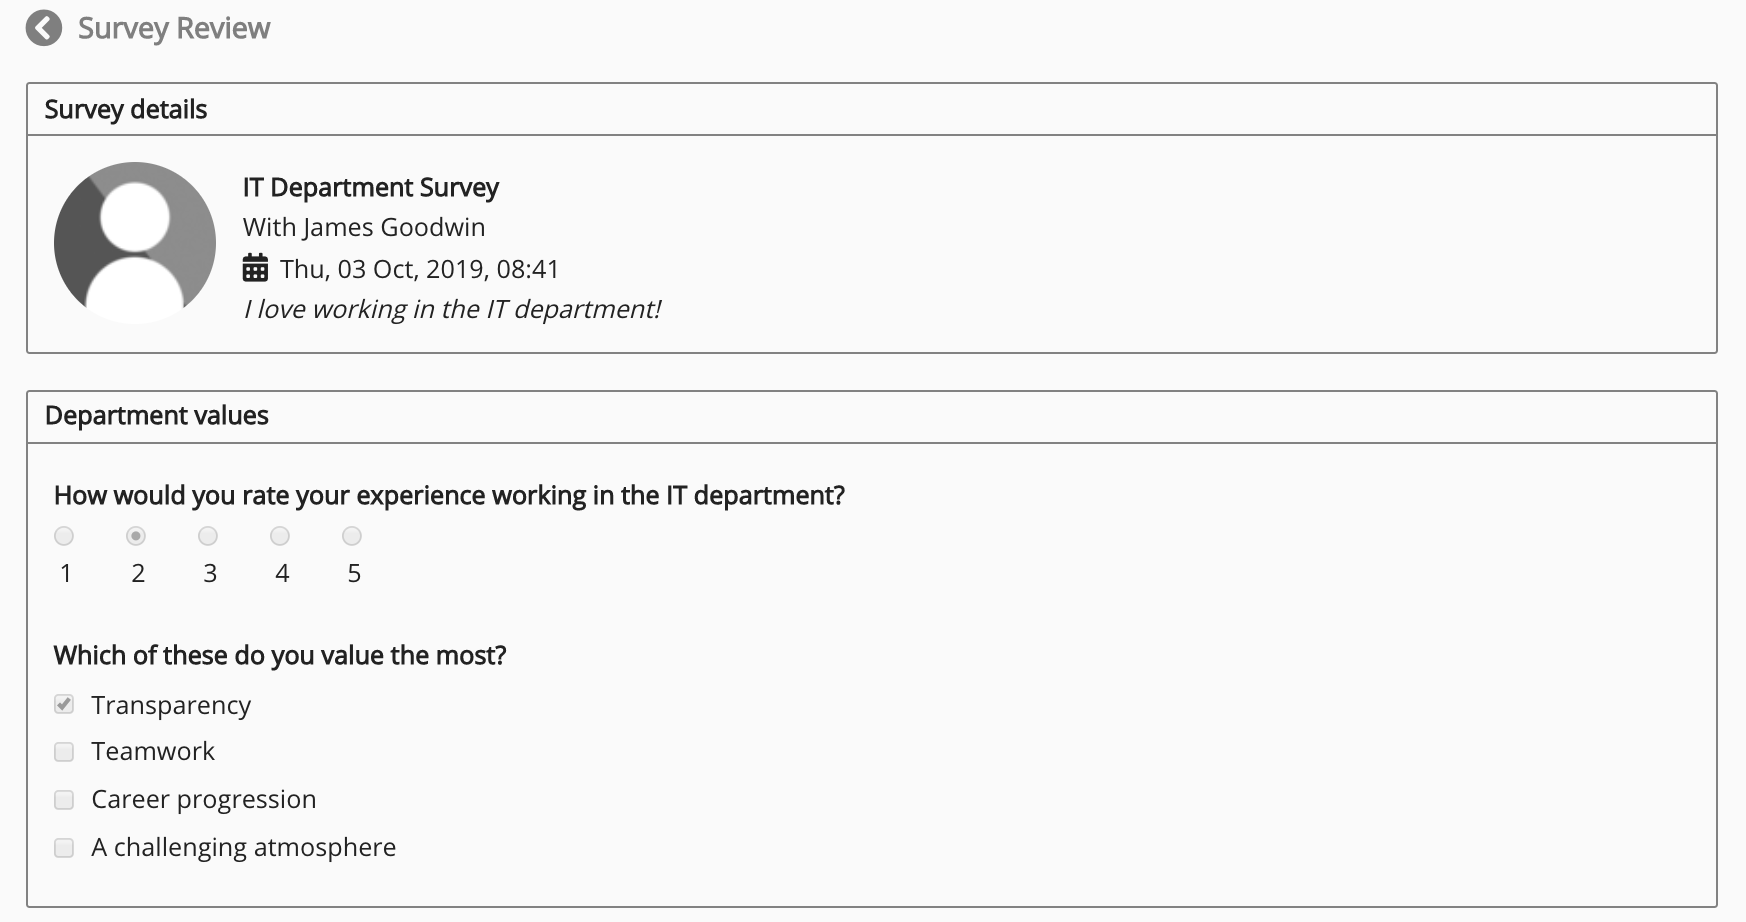Click the user avatar picture
1746x922 pixels.
(x=135, y=243)
